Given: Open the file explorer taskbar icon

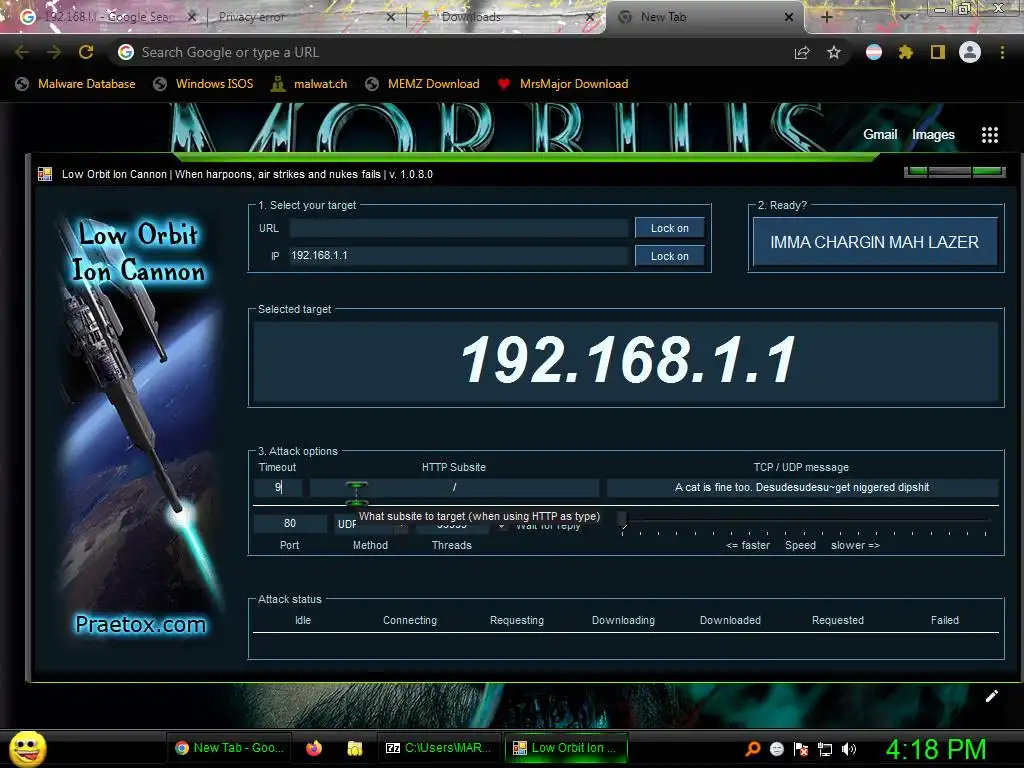Looking at the screenshot, I should (x=355, y=748).
